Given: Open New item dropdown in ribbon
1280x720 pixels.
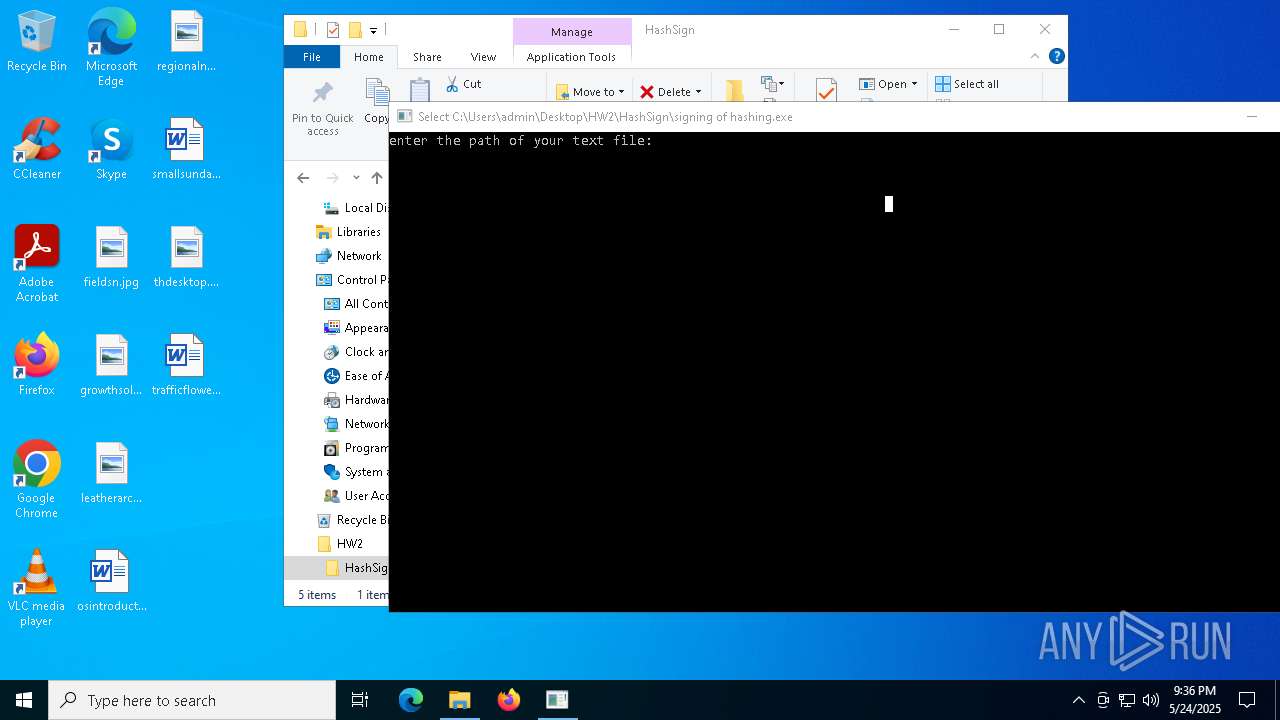Looking at the screenshot, I should point(773,84).
